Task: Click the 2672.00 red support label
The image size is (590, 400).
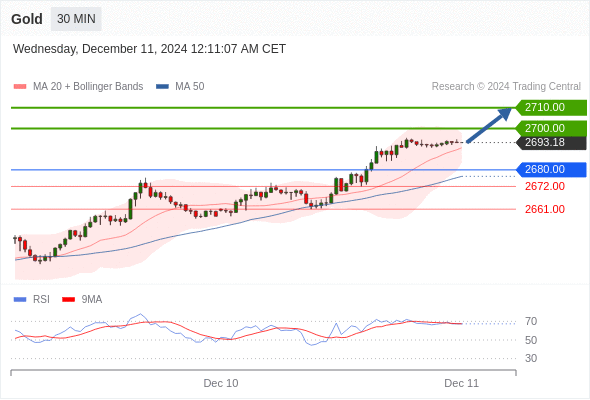Action: pyautogui.click(x=545, y=186)
